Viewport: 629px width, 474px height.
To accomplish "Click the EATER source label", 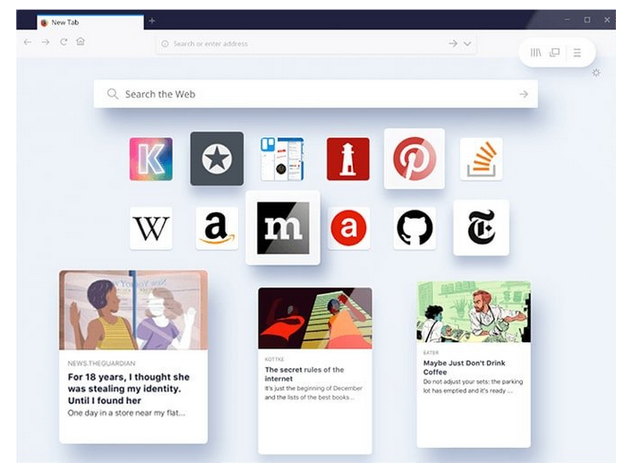I will (431, 353).
